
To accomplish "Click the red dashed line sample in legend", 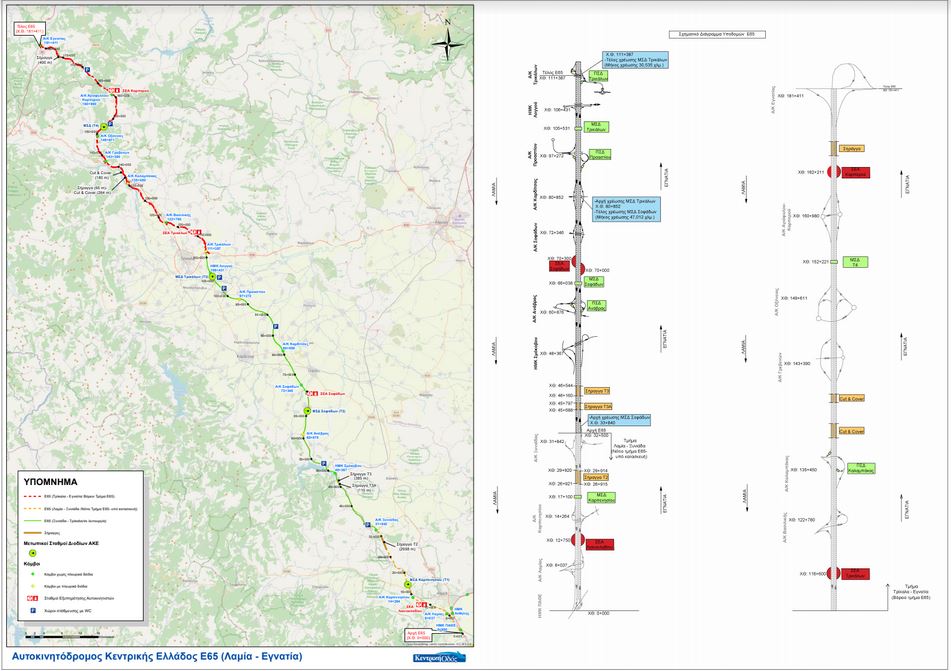I will [33, 496].
